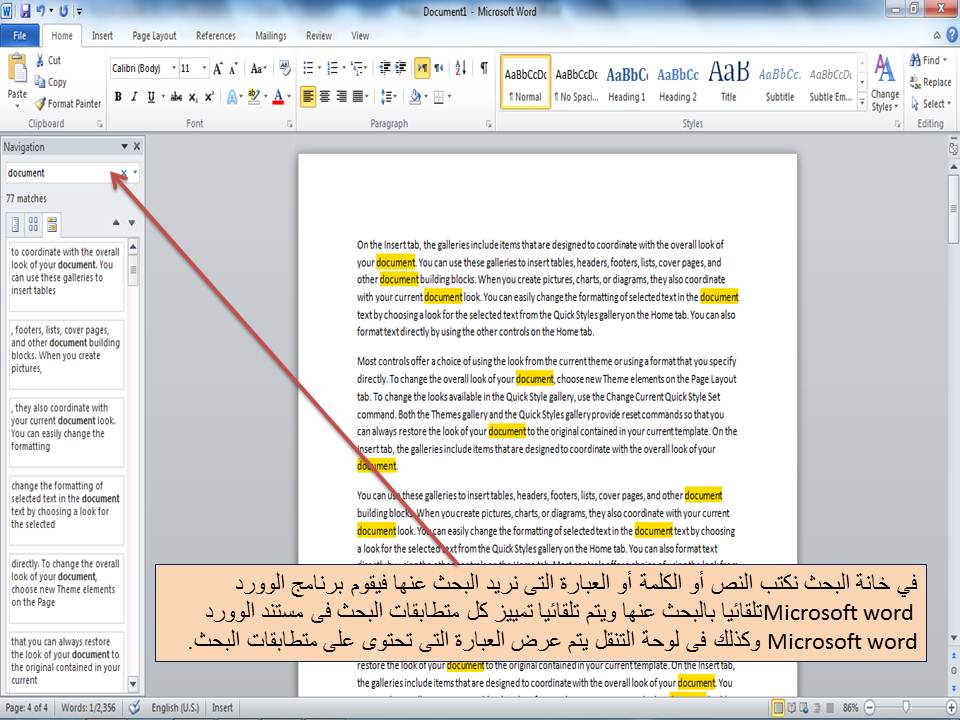960x720 pixels.
Task: Increase paragraph indent
Action: click(400, 68)
